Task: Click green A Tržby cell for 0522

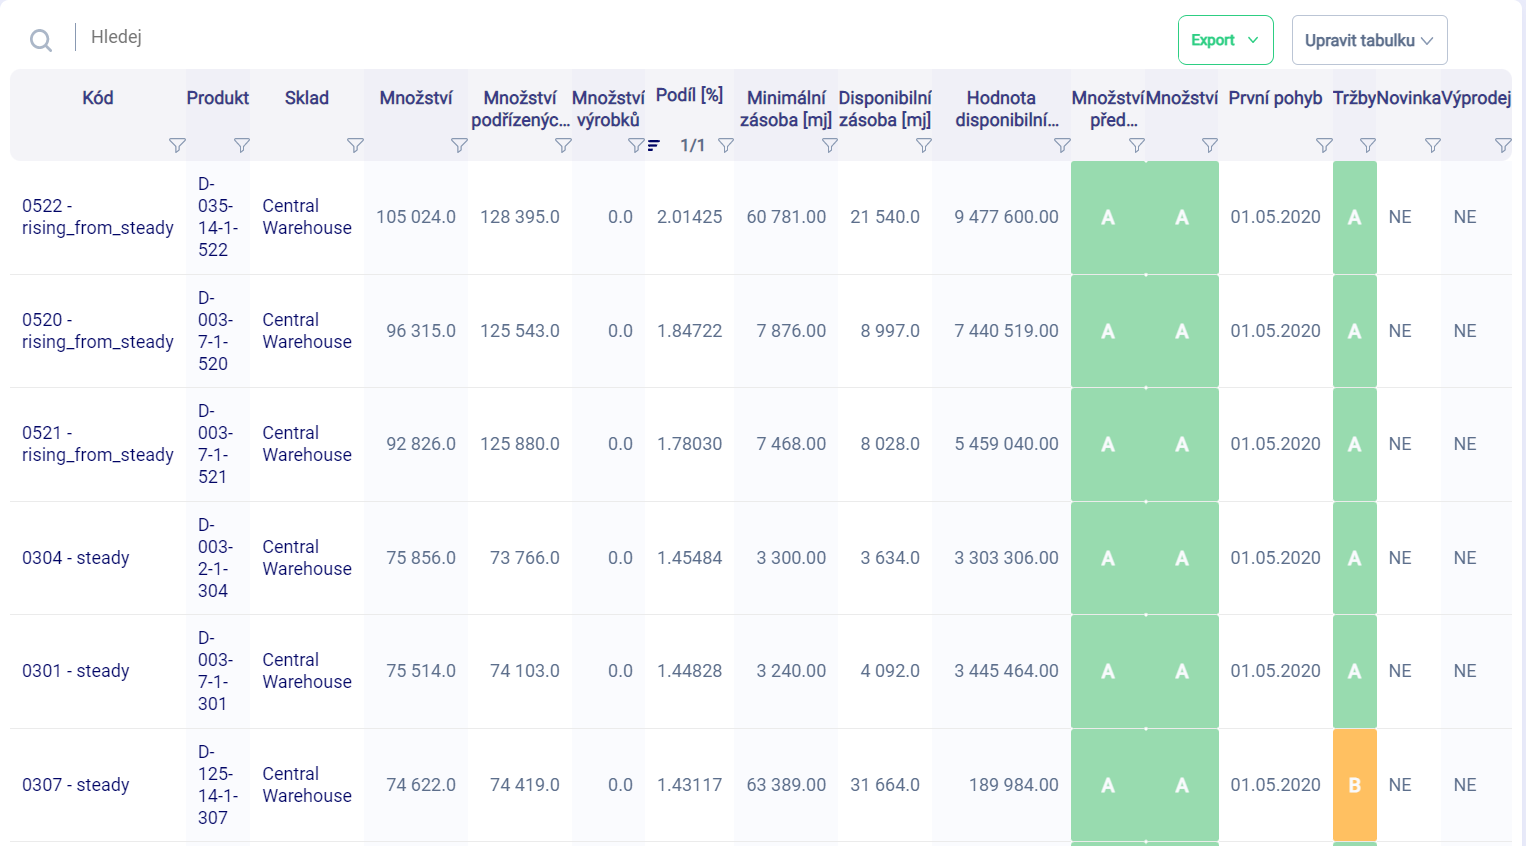Action: coord(1354,217)
